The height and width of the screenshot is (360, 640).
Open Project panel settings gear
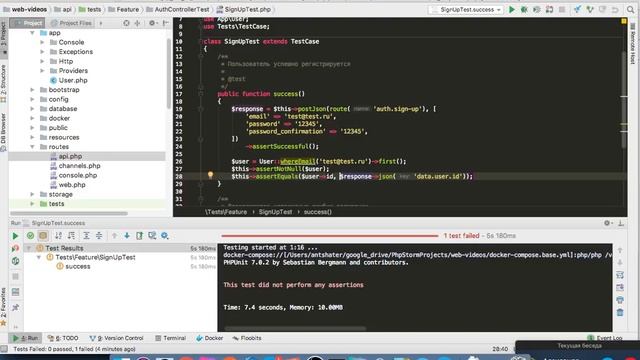pyautogui.click(x=152, y=23)
